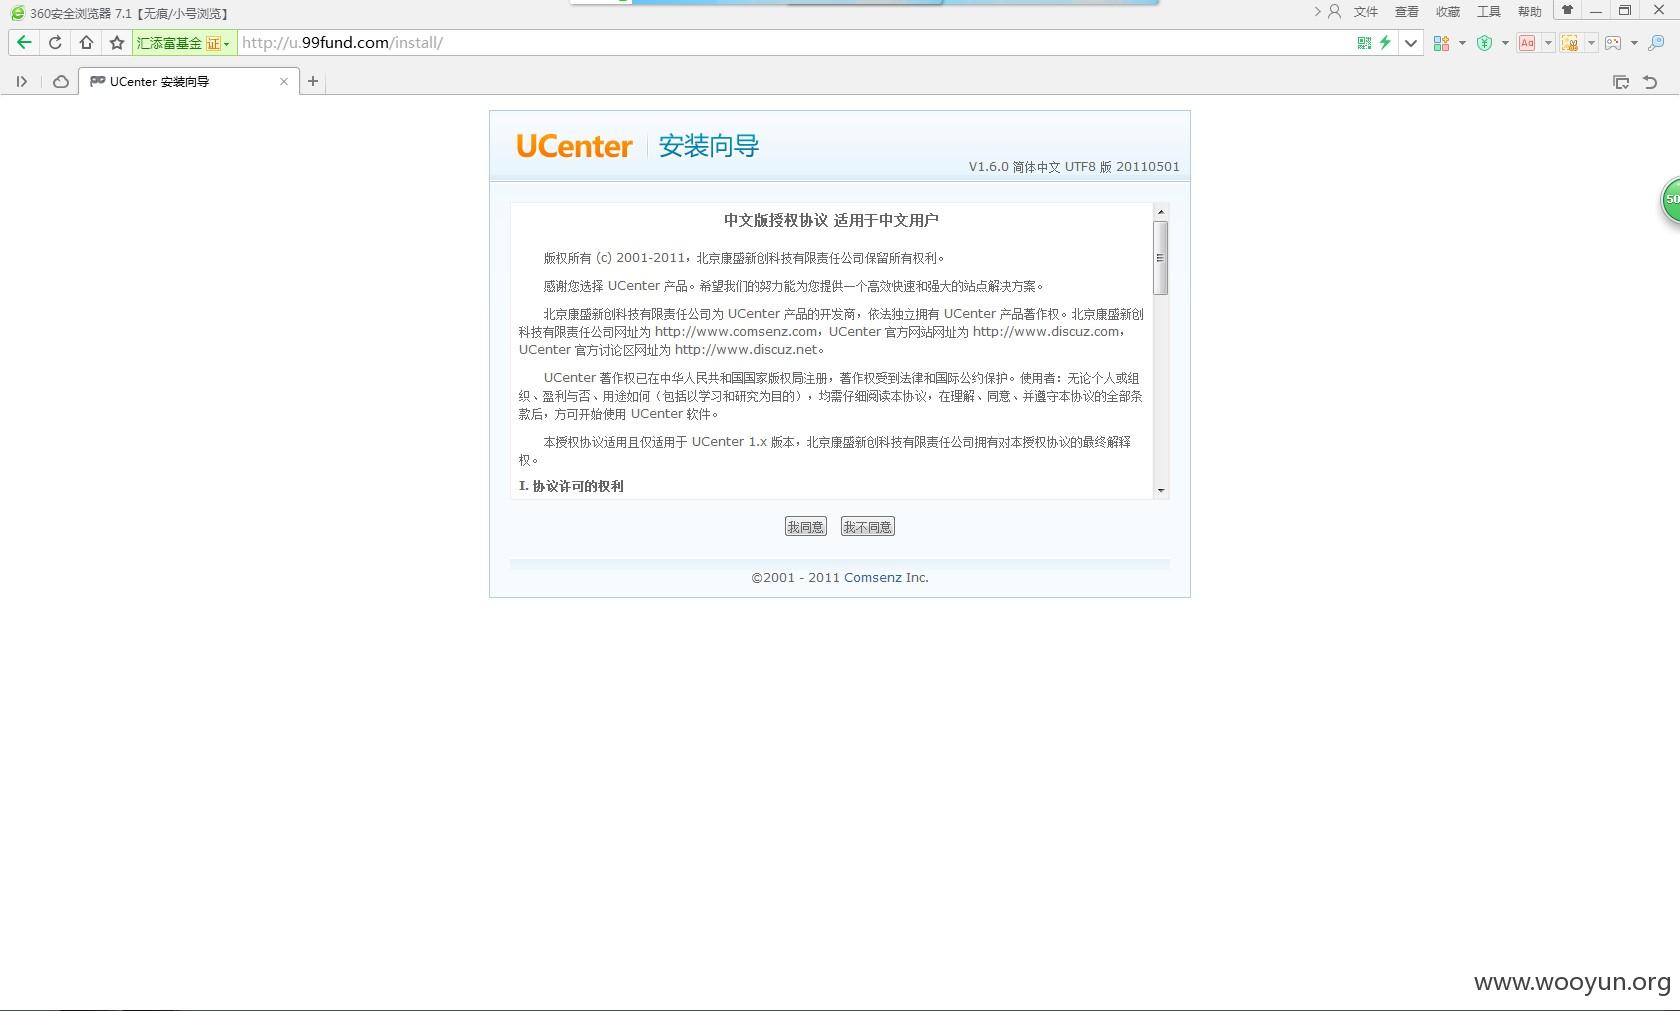Click the blue magnifier search icon
Viewport: 1680px width, 1011px height.
1656,43
